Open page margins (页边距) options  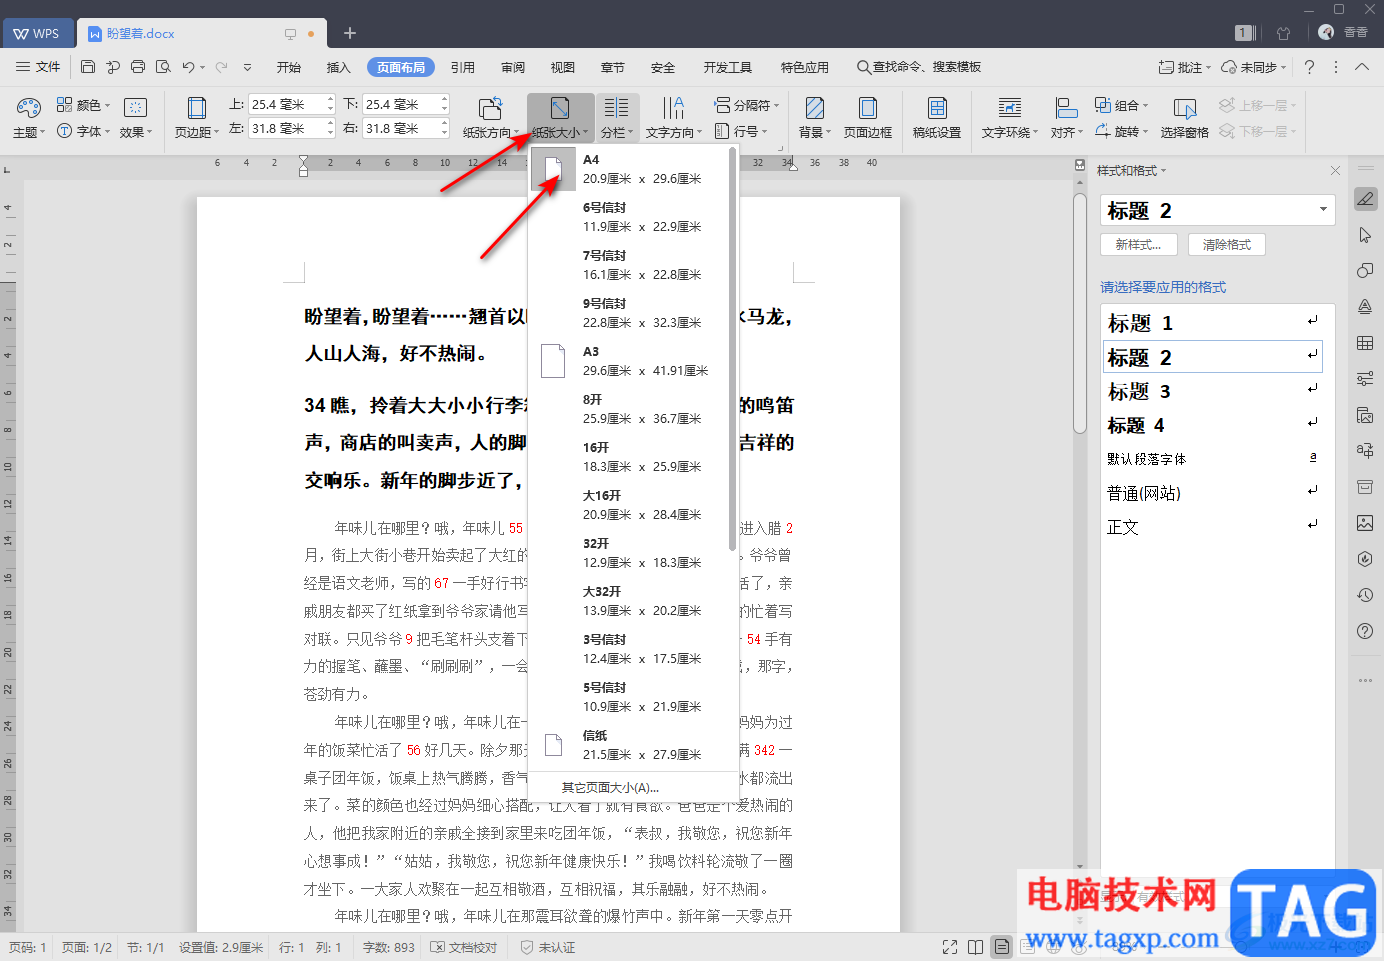click(196, 117)
